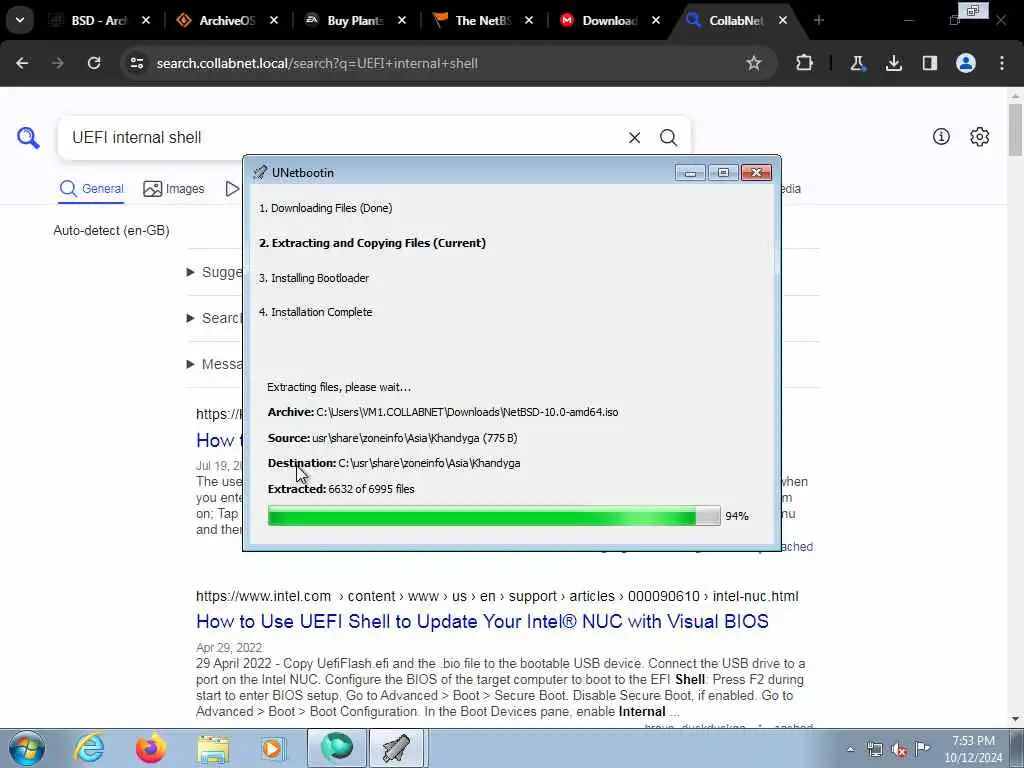The image size is (1024, 768).
Task: Open site information icon in address bar
Action: click(136, 63)
